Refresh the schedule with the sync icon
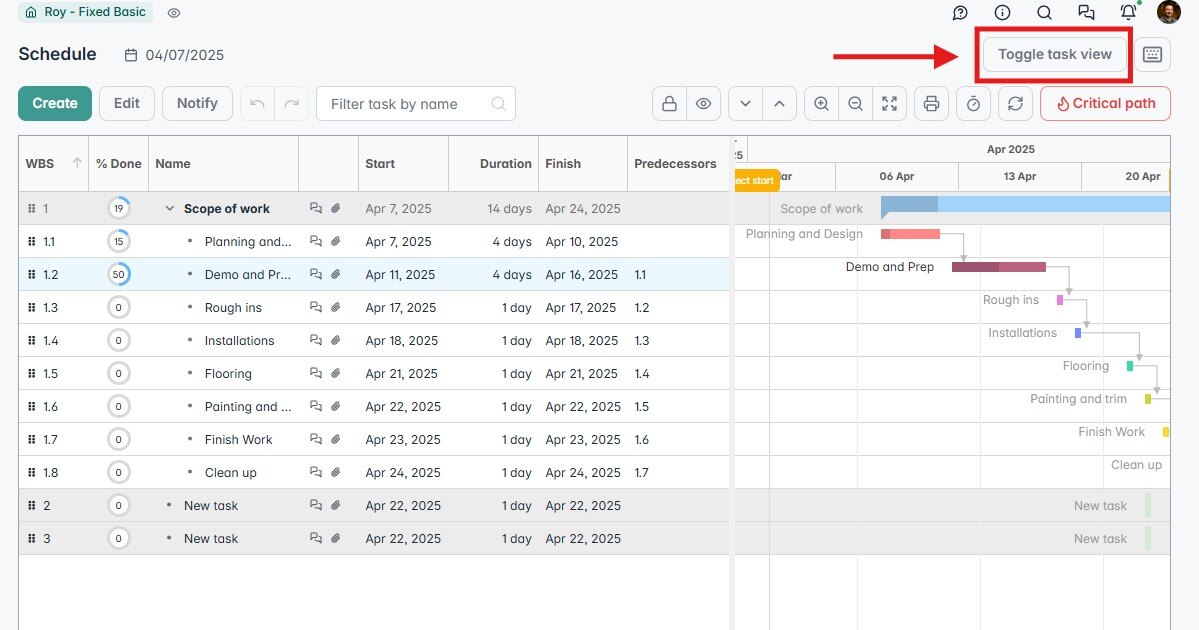 coord(1014,103)
